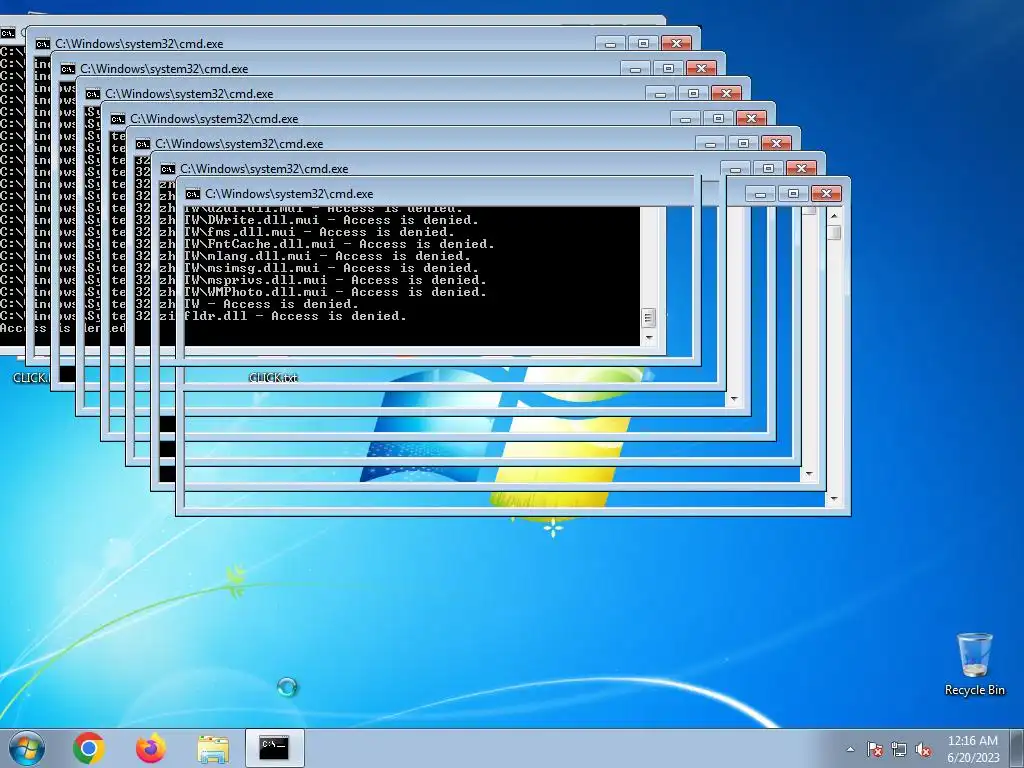Minimize the fourth cmd window from the front

click(x=685, y=119)
